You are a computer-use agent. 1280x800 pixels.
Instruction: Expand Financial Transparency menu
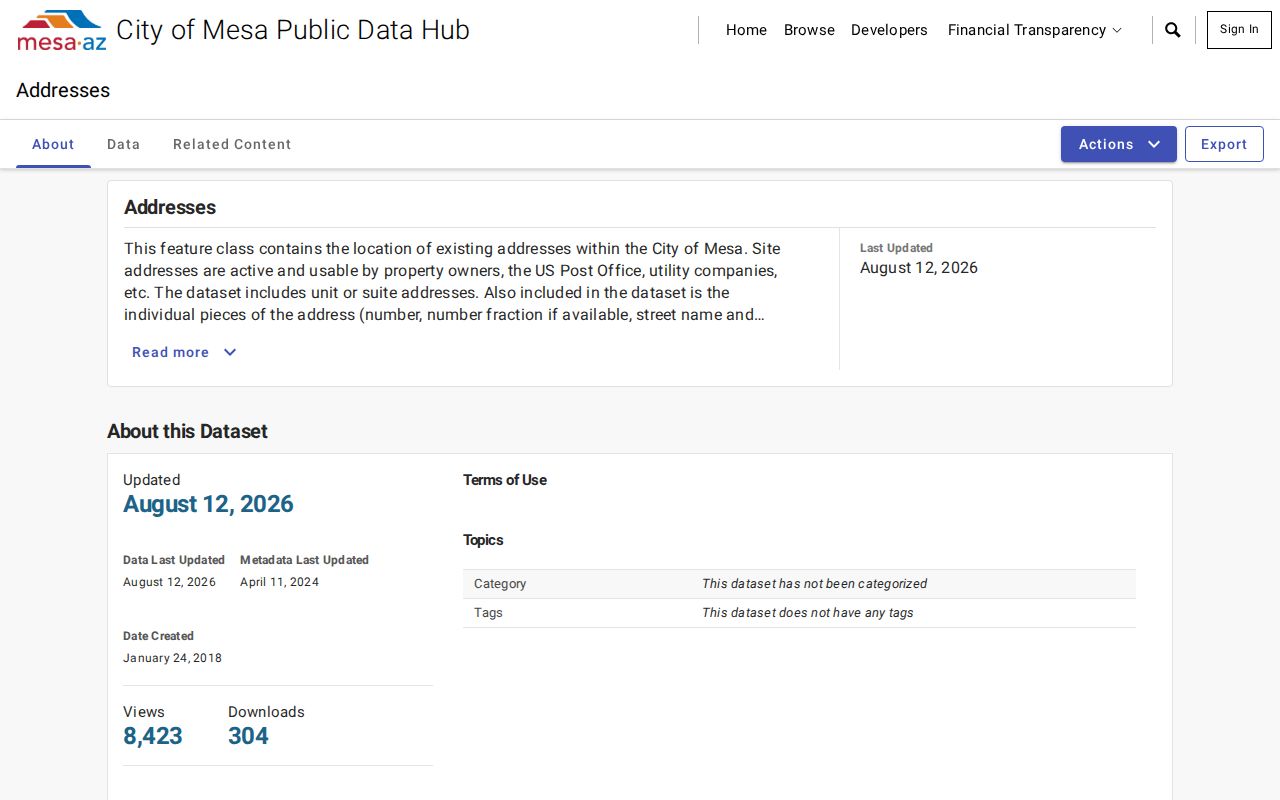[1035, 30]
